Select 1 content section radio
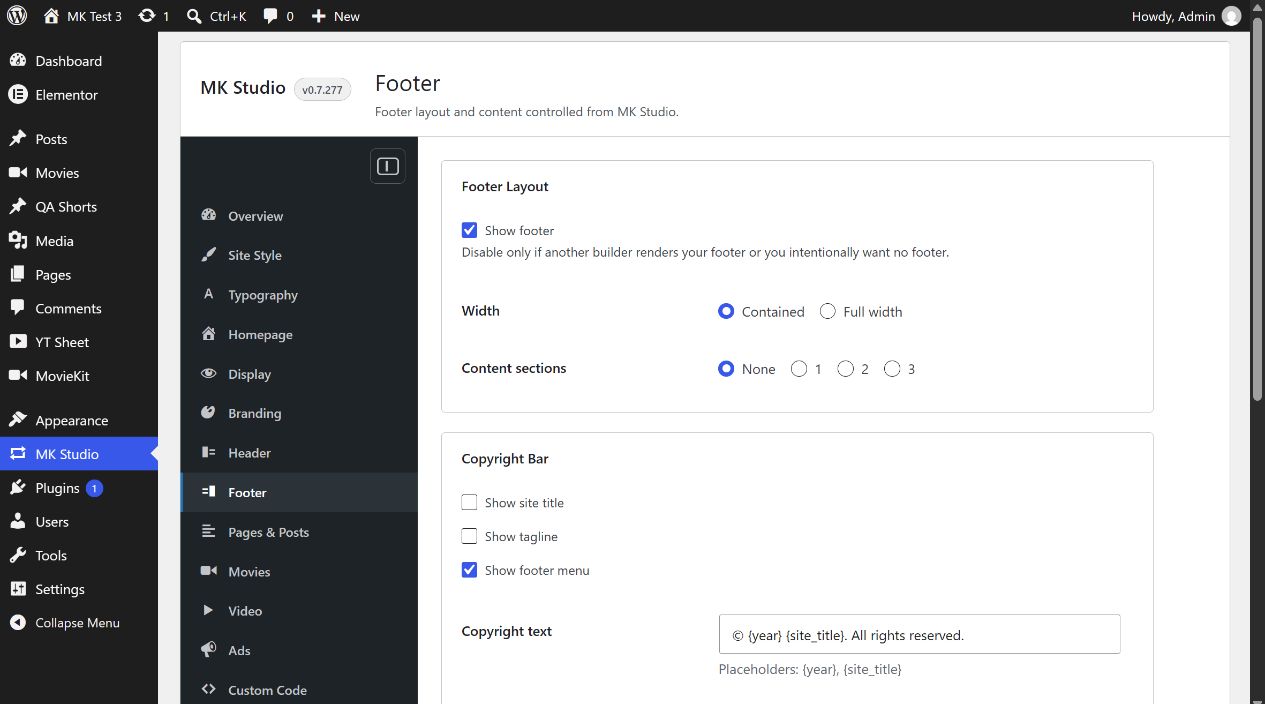 (x=798, y=369)
